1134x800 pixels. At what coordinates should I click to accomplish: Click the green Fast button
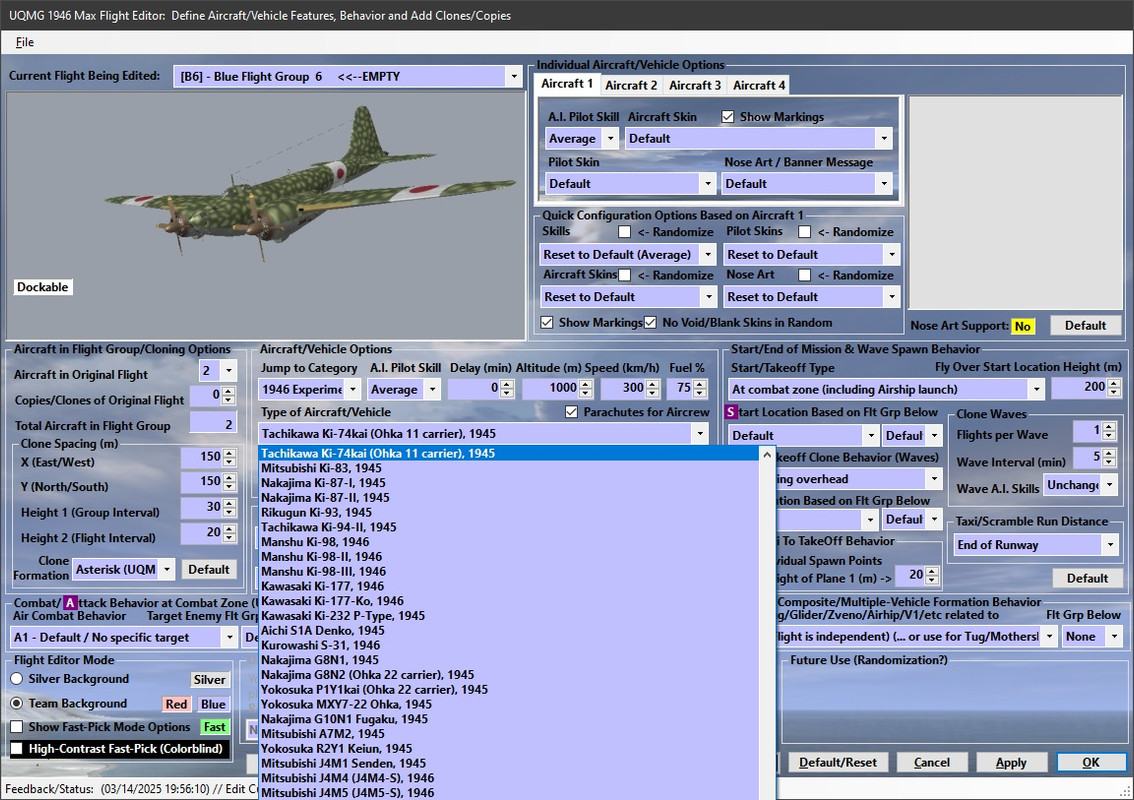(214, 727)
